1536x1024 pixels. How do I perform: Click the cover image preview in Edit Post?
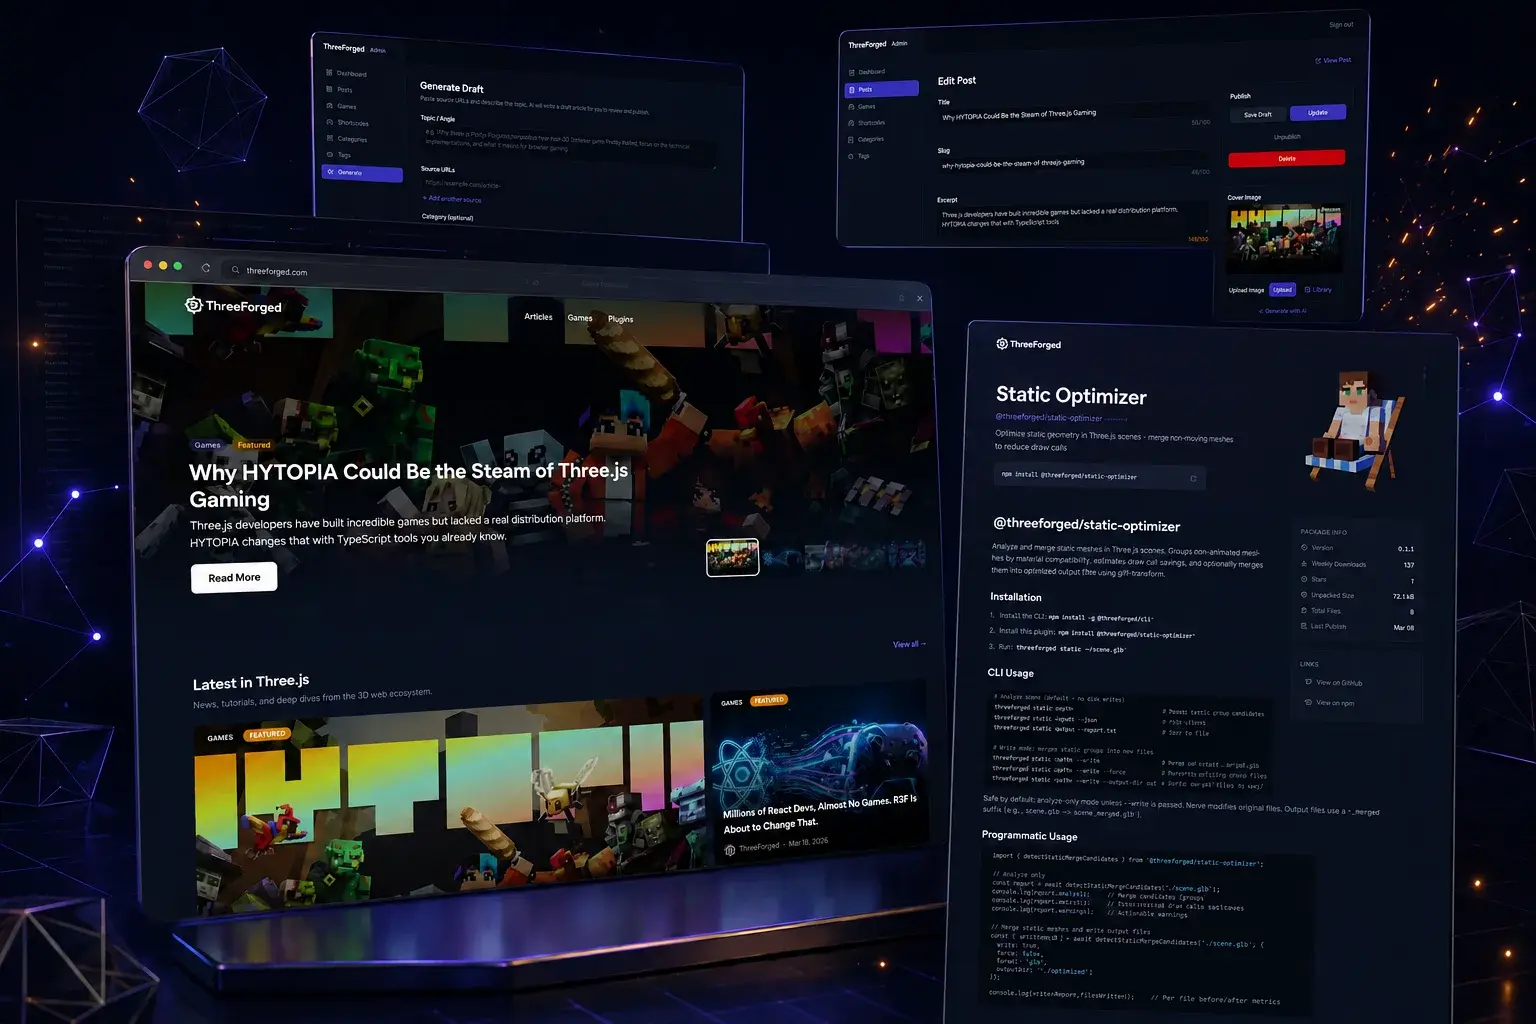click(1285, 240)
